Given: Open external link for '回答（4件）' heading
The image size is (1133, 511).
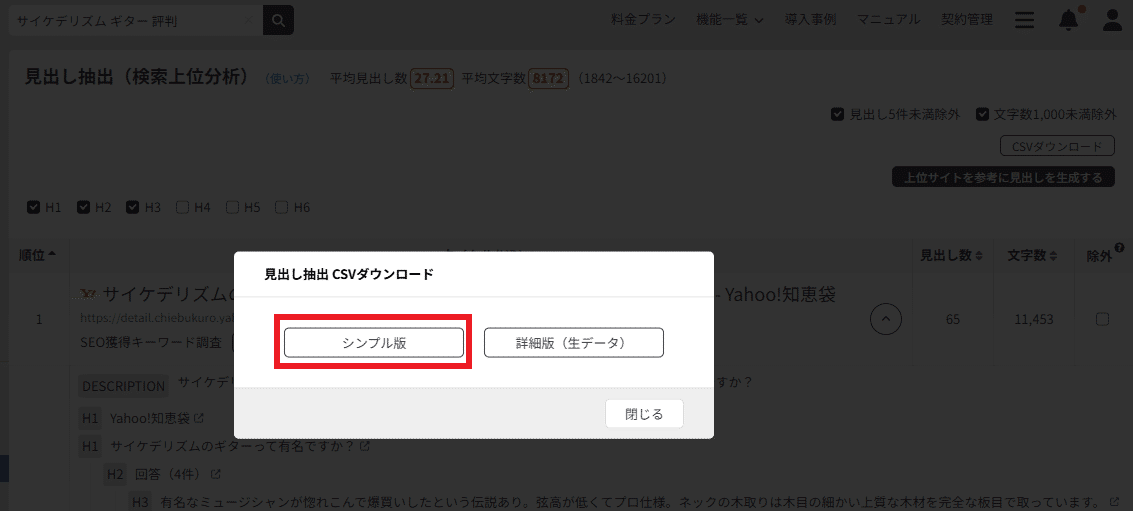Looking at the screenshot, I should [216, 475].
